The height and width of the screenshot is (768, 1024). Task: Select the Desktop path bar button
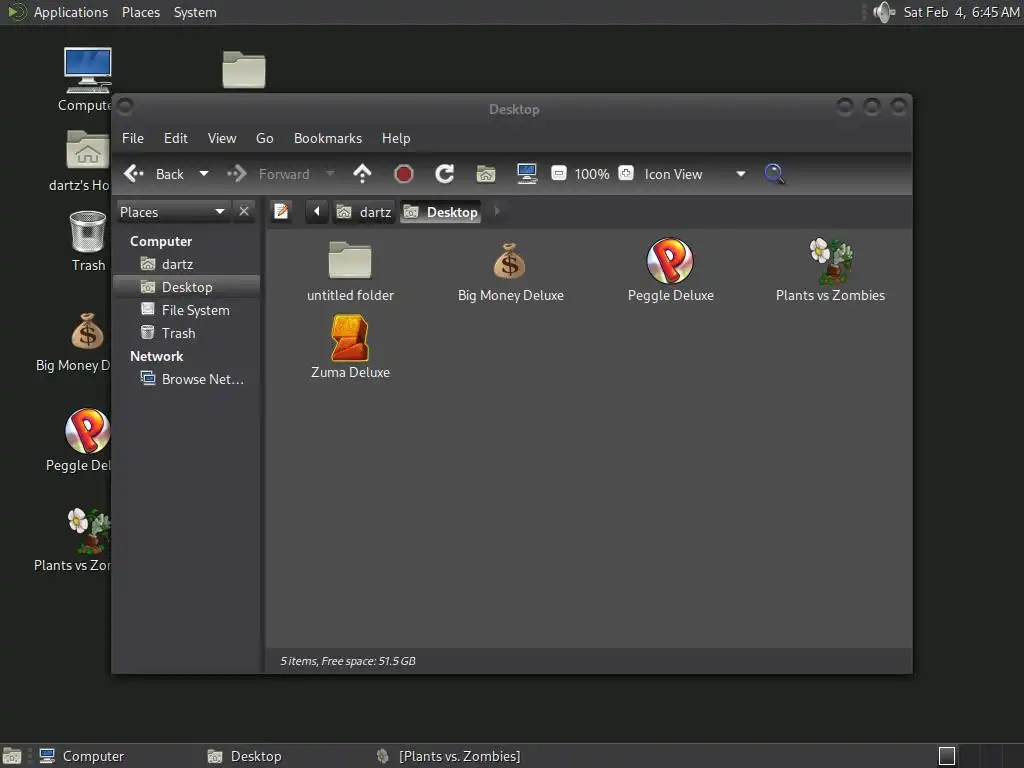point(441,212)
